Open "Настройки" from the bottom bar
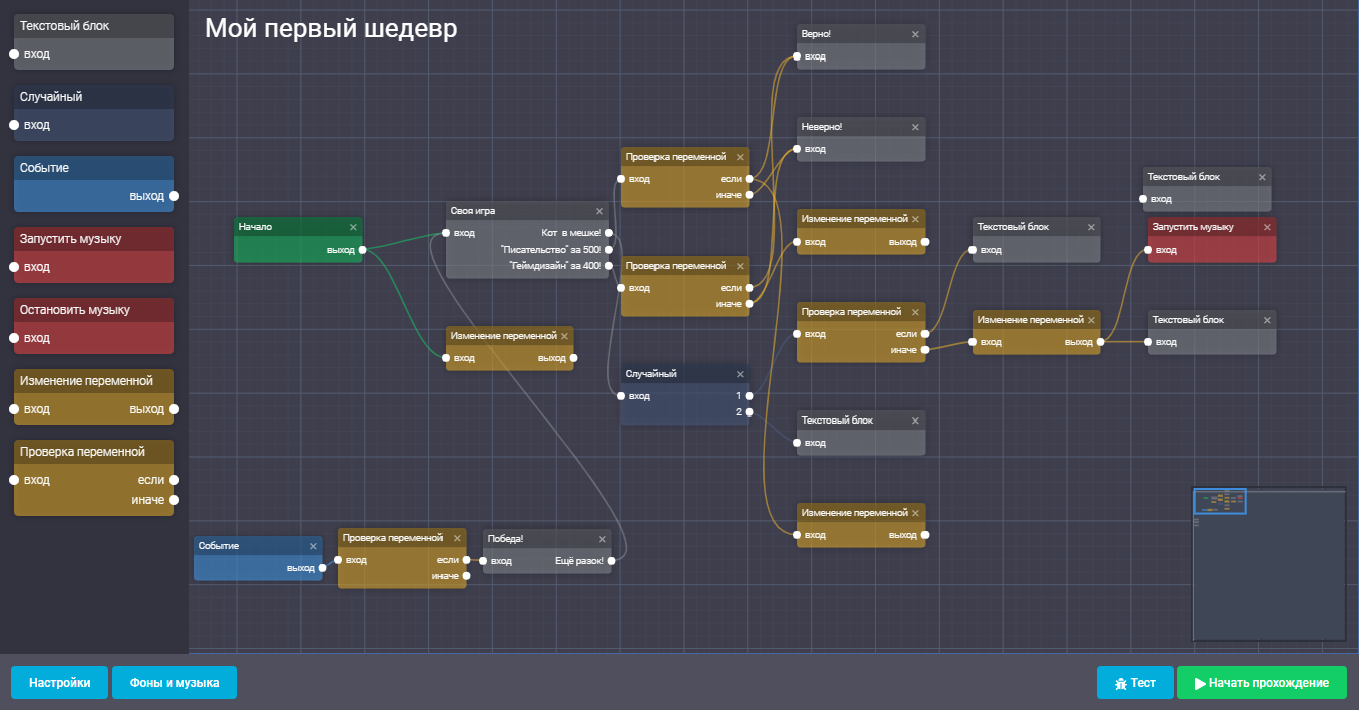The image size is (1359, 710). [59, 683]
